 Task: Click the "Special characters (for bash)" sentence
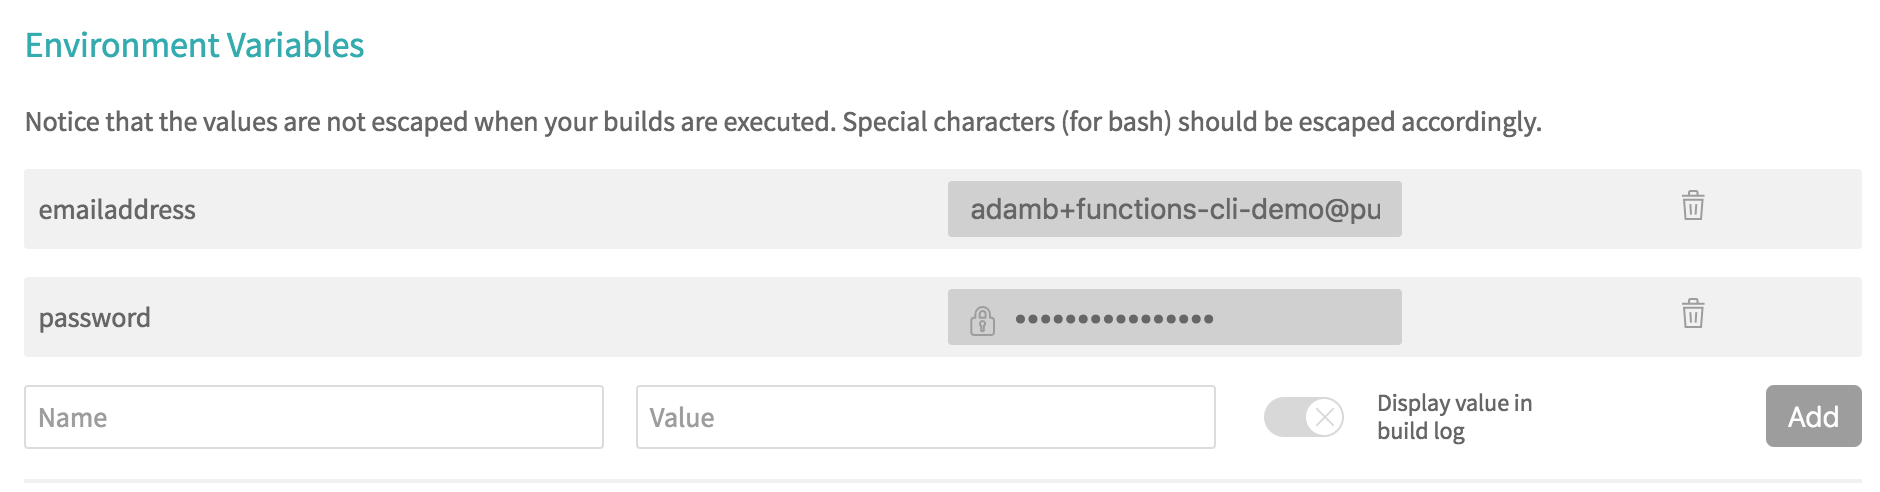1190,122
